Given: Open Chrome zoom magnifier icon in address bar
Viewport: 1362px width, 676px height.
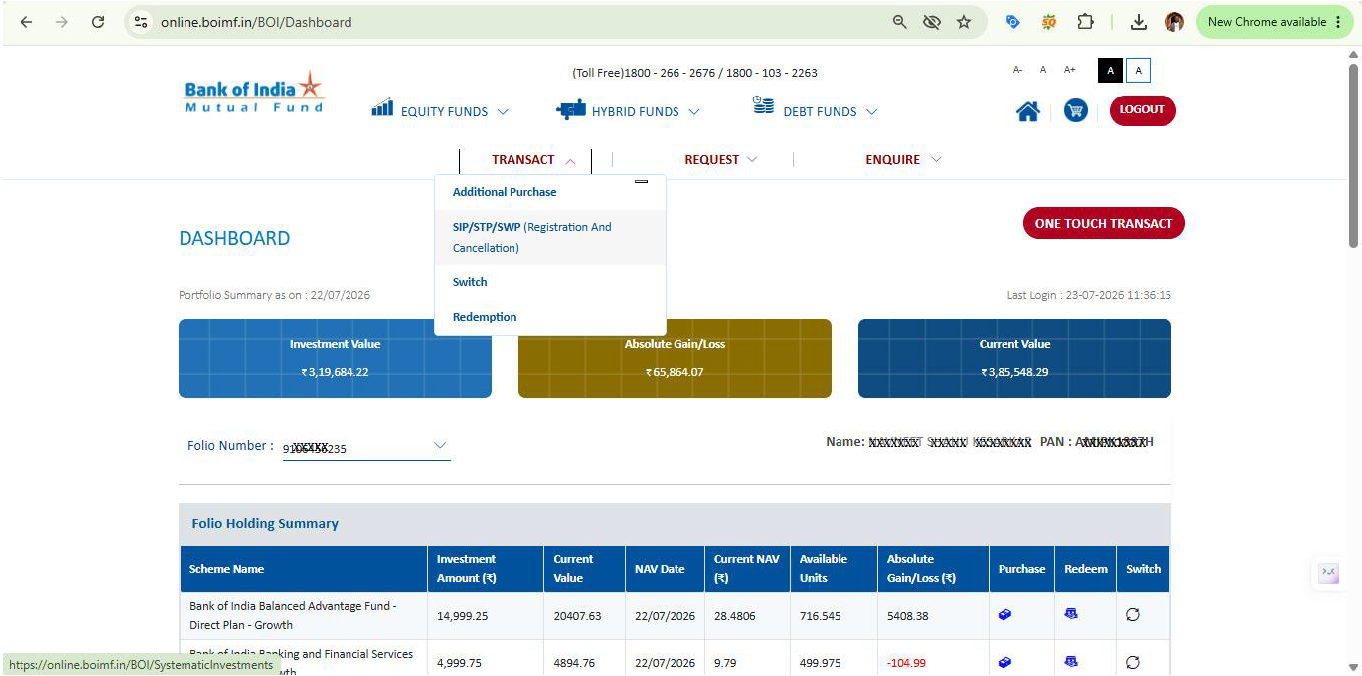Looking at the screenshot, I should pos(900,22).
